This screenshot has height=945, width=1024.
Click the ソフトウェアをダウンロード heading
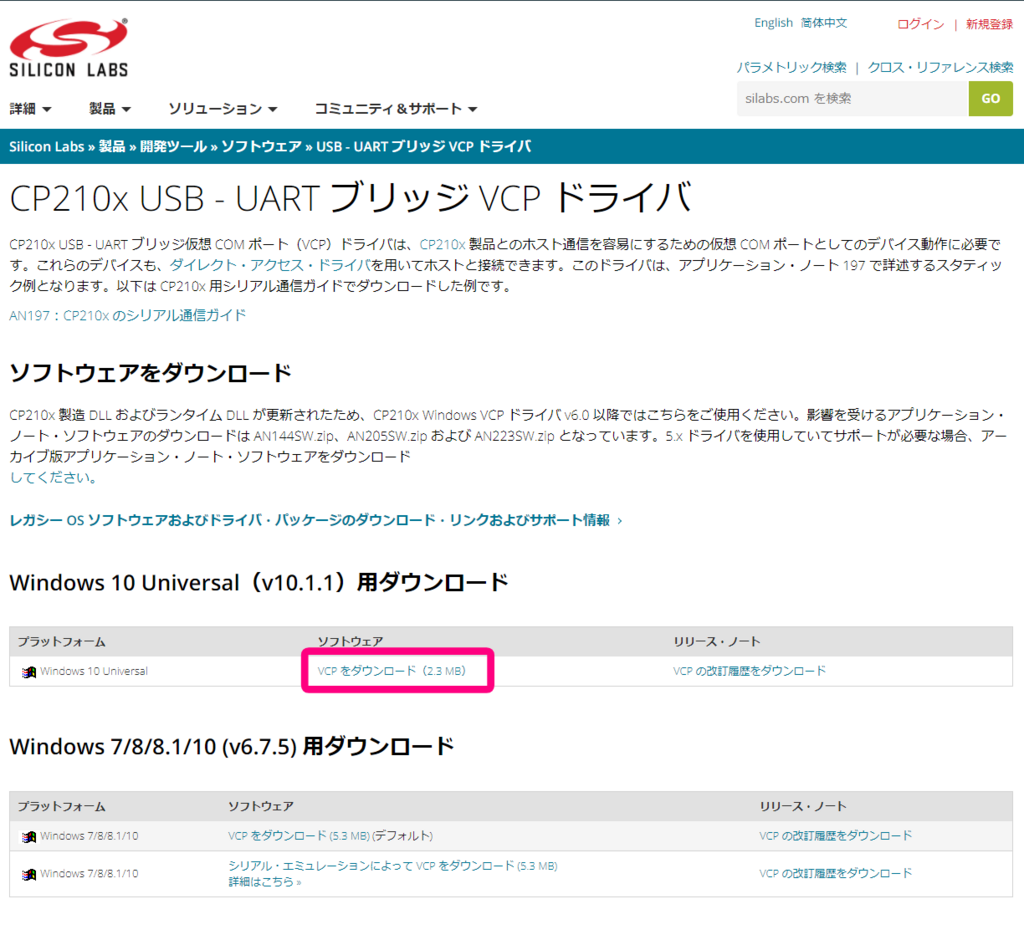click(x=150, y=373)
